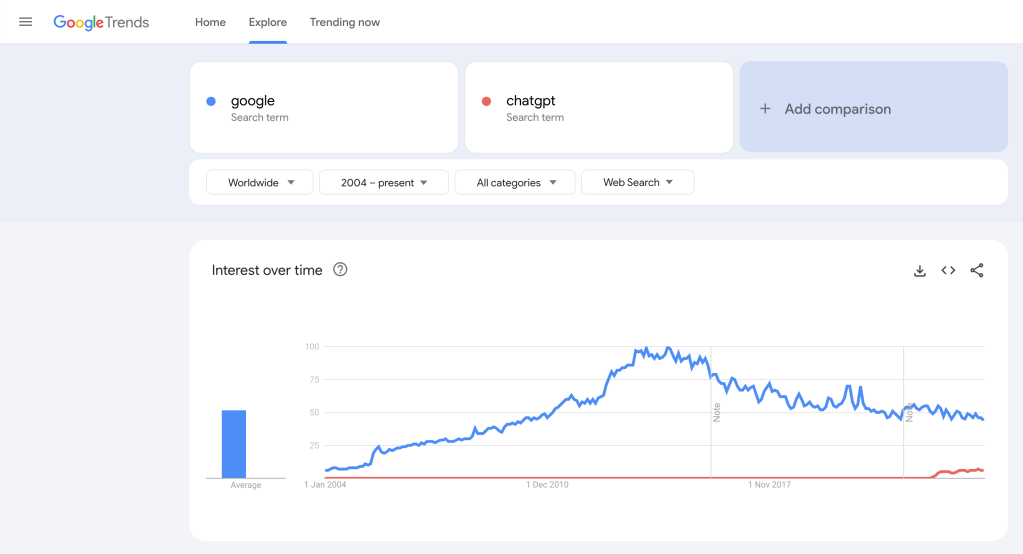Click the blue Average bar
Image resolution: width=1023 pixels, height=554 pixels.
coord(234,444)
